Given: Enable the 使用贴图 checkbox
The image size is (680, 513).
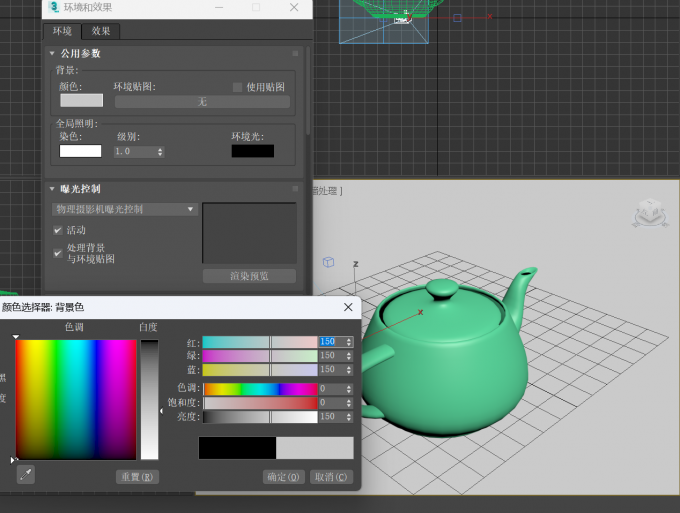Looking at the screenshot, I should pyautogui.click(x=237, y=87).
